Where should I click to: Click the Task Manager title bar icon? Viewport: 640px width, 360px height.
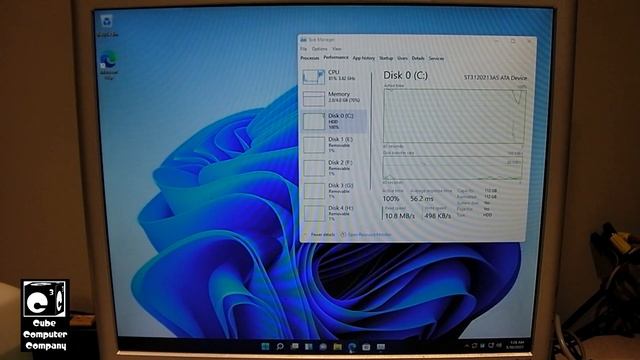click(303, 40)
